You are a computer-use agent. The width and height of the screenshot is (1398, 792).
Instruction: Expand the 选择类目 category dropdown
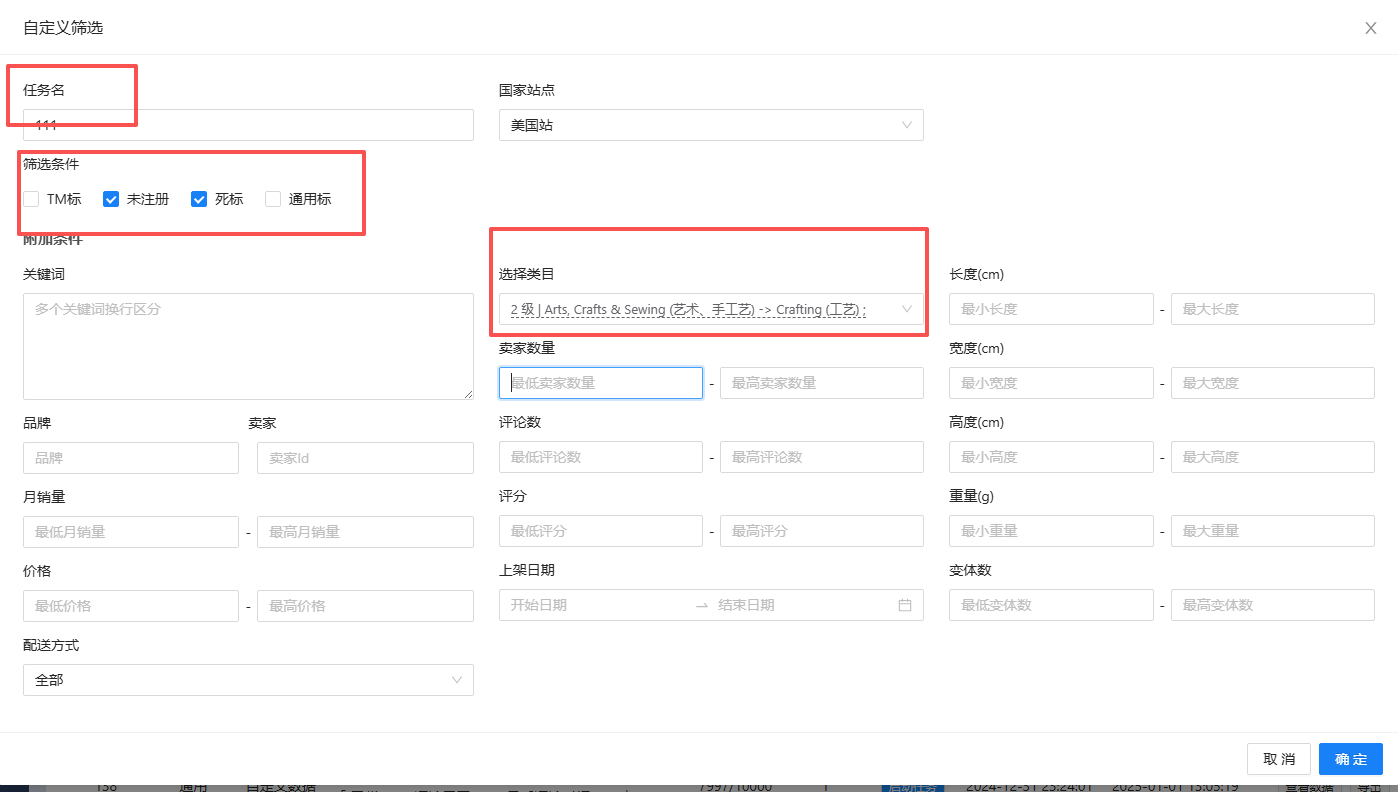click(x=710, y=309)
